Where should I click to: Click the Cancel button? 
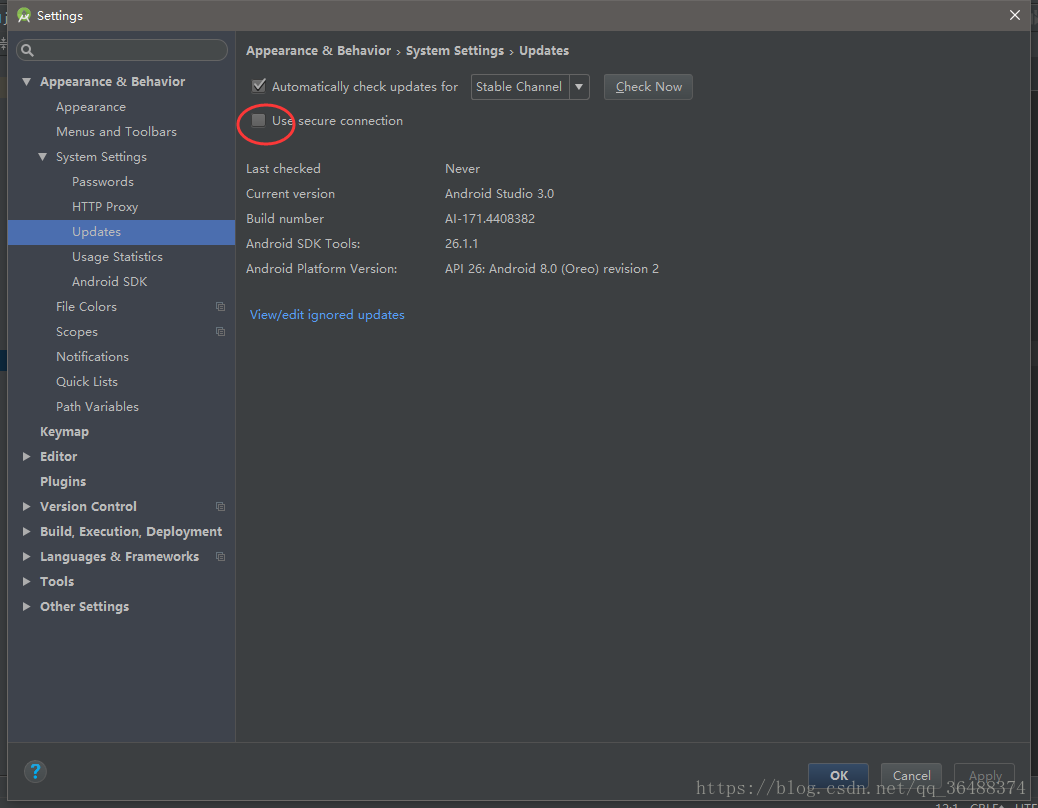(911, 776)
